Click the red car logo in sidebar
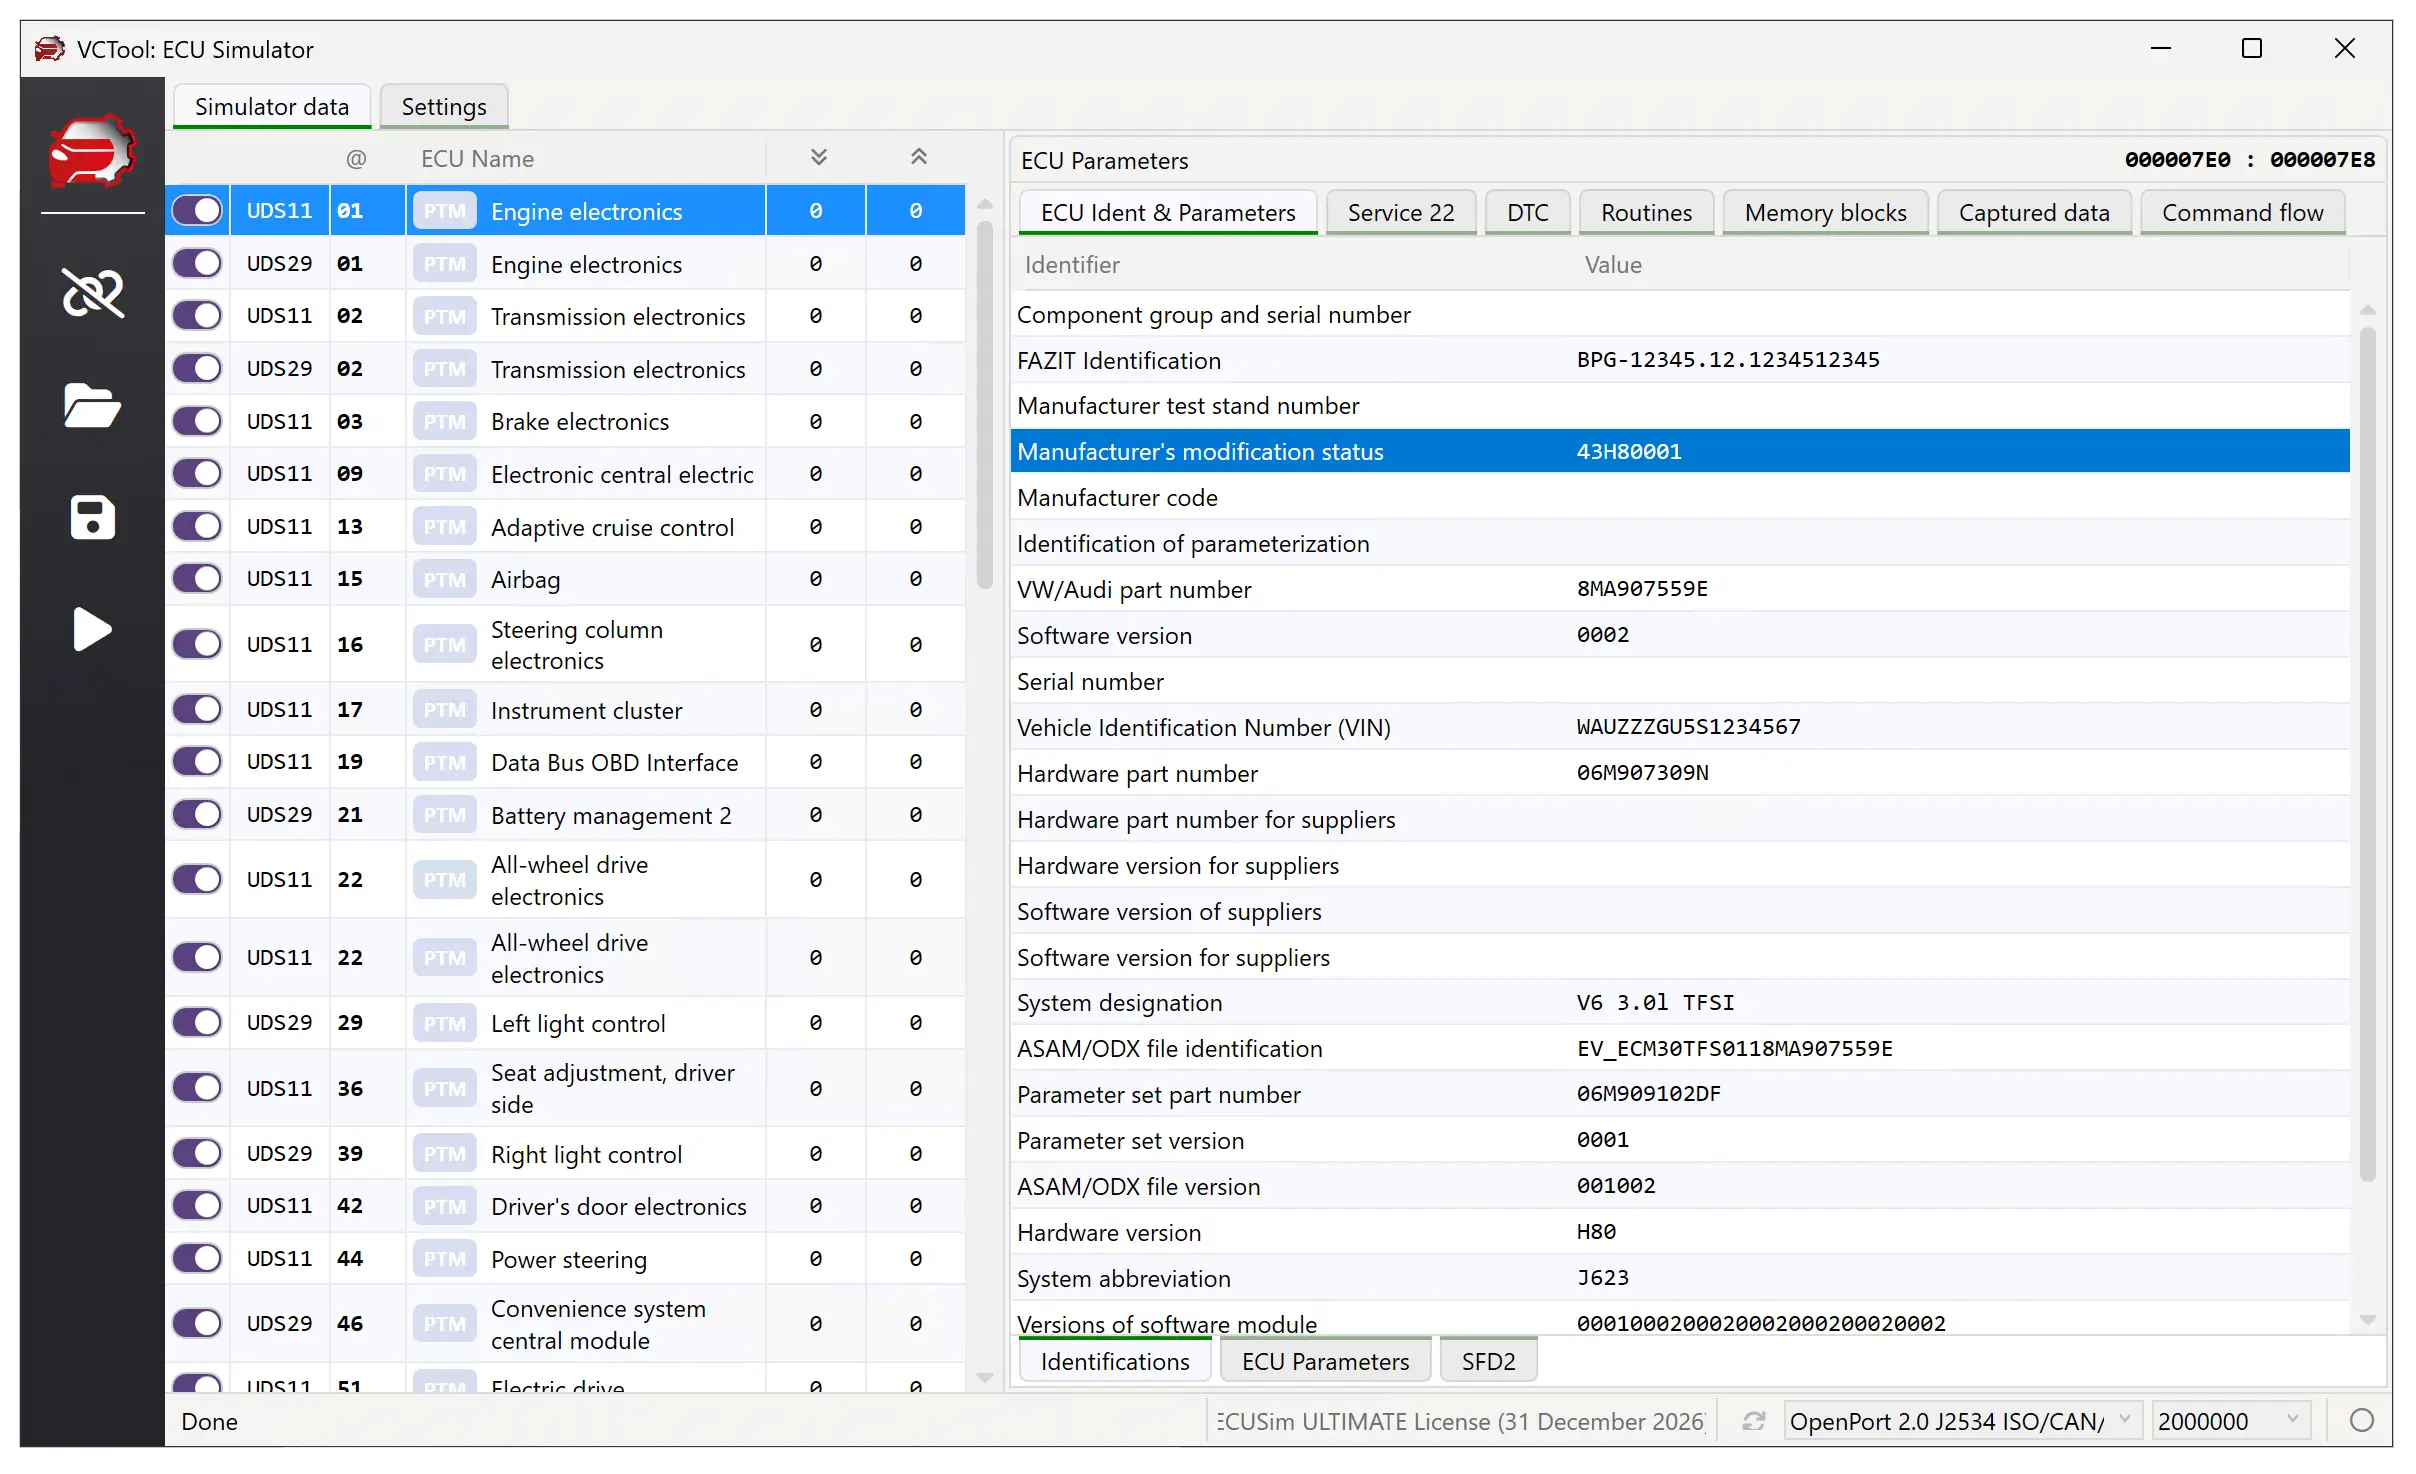The image size is (2416, 1474). point(92,152)
